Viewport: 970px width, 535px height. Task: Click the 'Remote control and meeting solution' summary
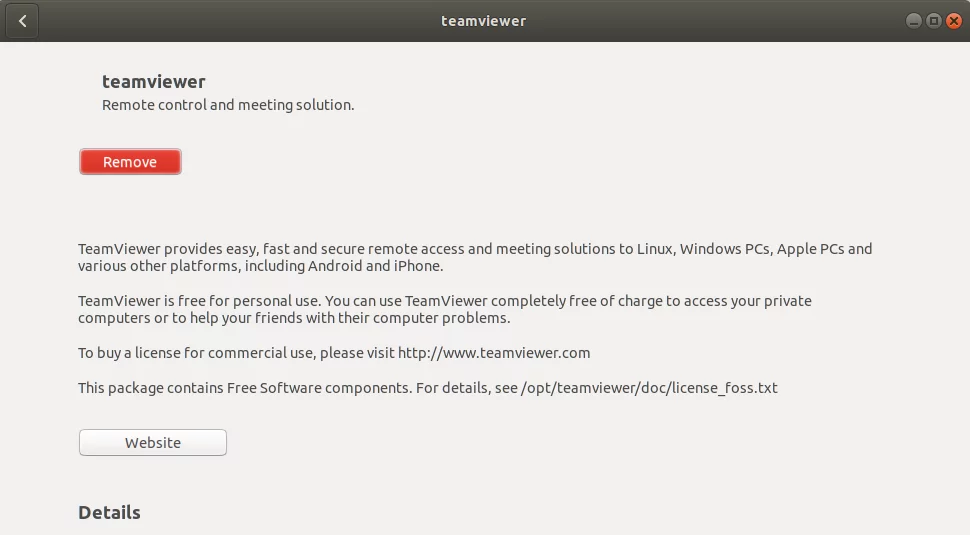click(x=228, y=105)
